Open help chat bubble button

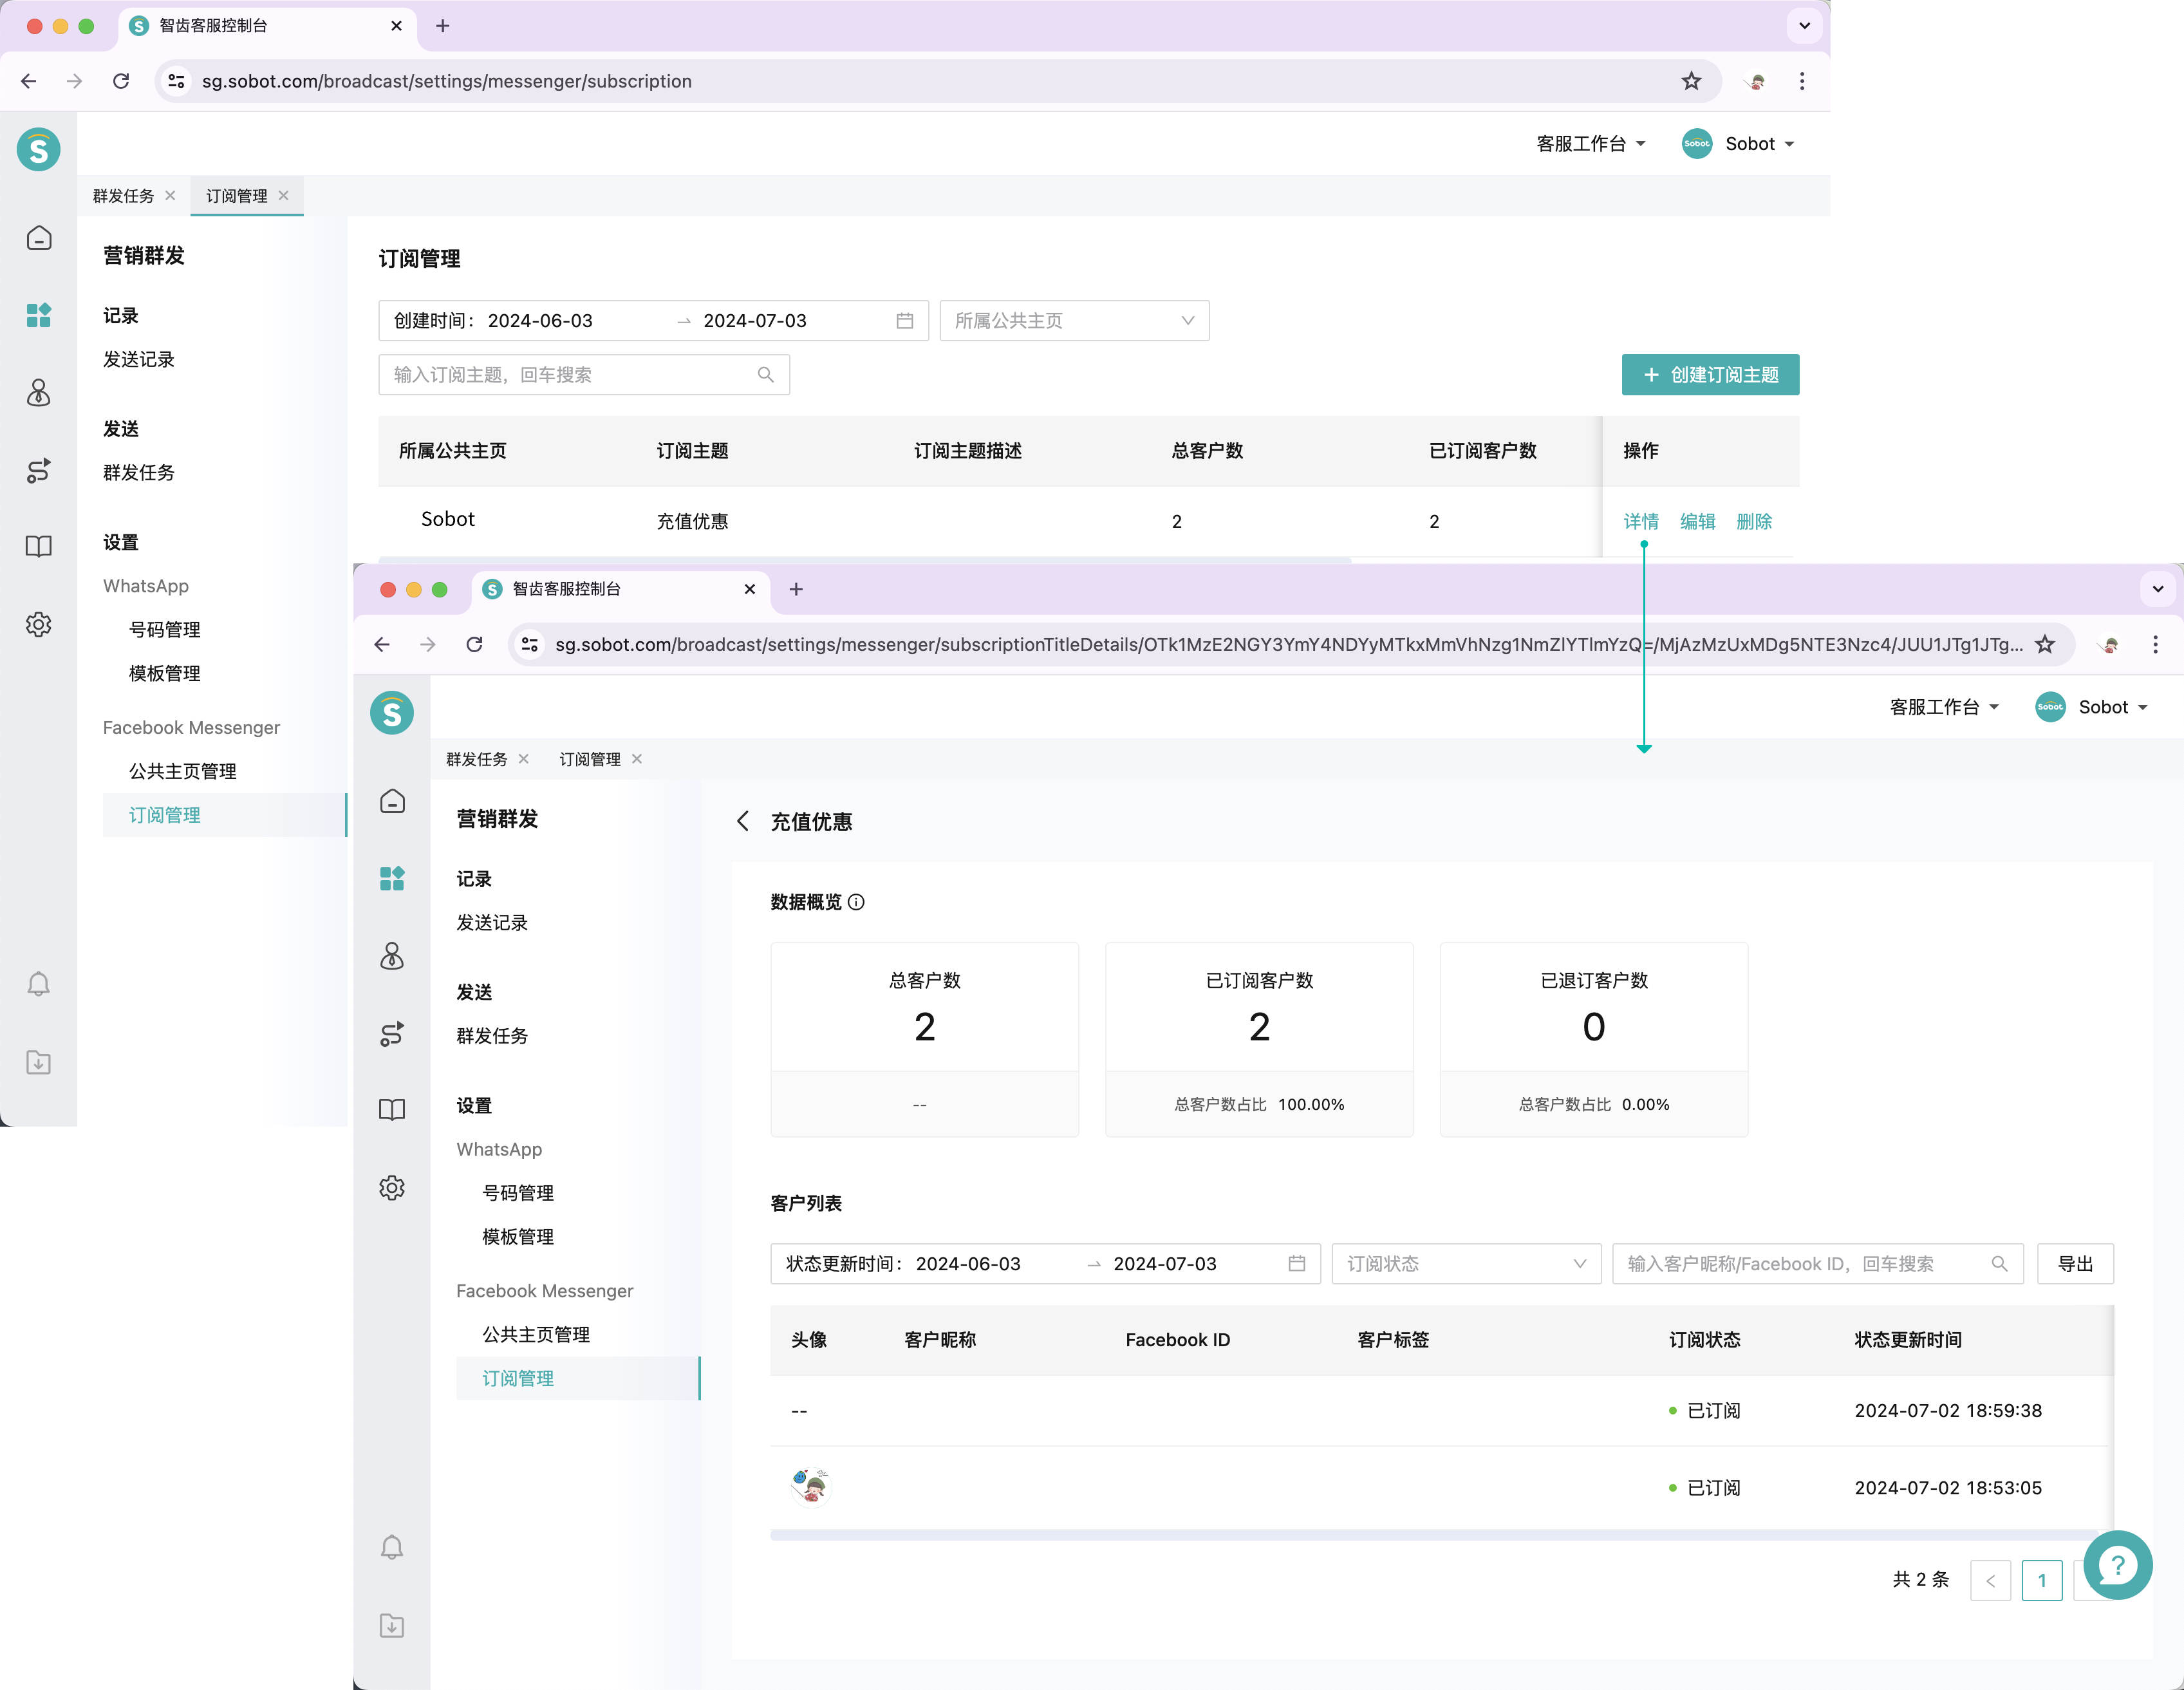coord(2118,1565)
